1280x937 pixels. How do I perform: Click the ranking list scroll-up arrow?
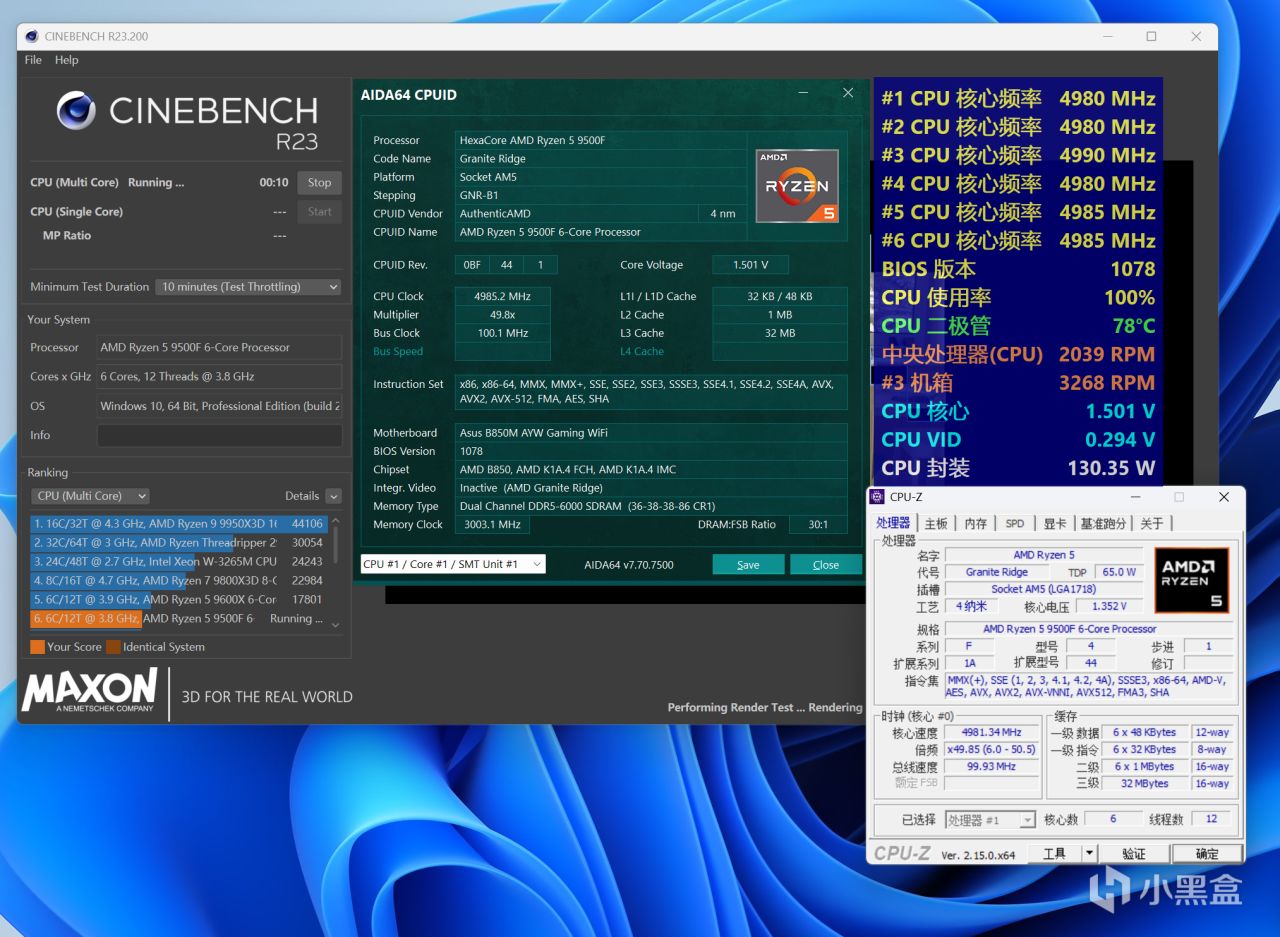pyautogui.click(x=335, y=521)
